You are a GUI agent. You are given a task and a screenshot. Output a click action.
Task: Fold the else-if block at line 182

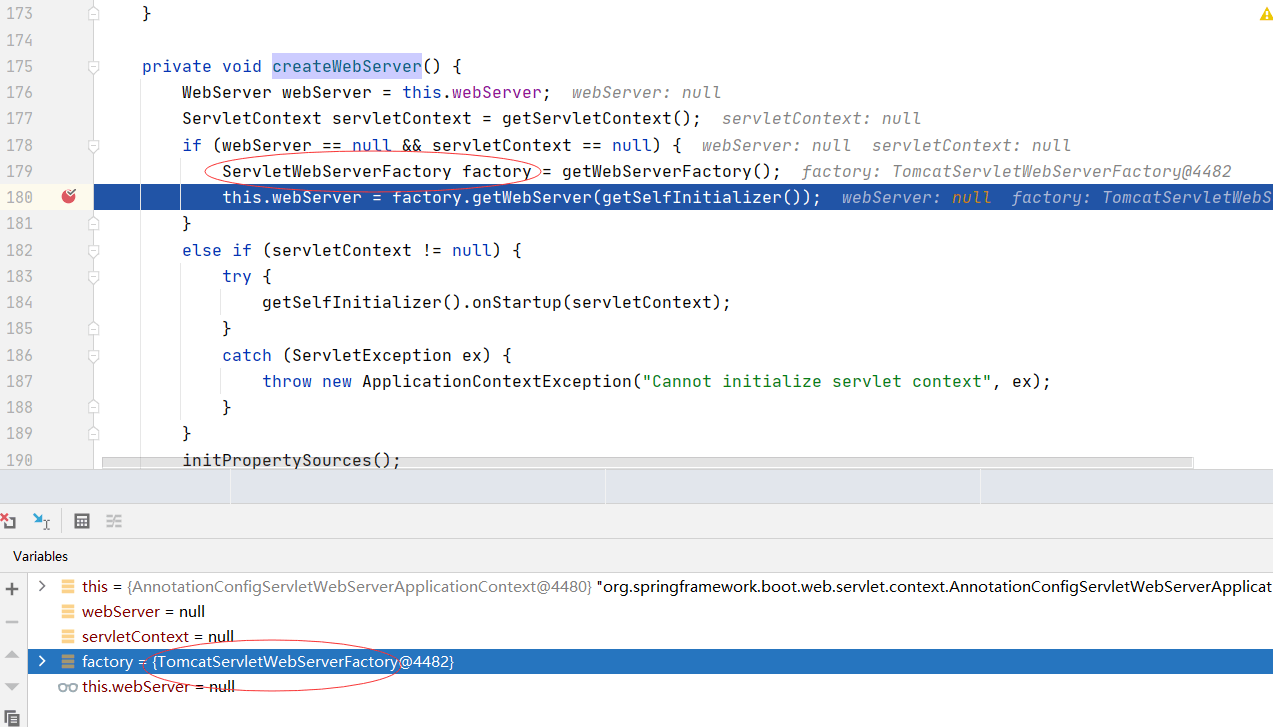click(x=93, y=250)
